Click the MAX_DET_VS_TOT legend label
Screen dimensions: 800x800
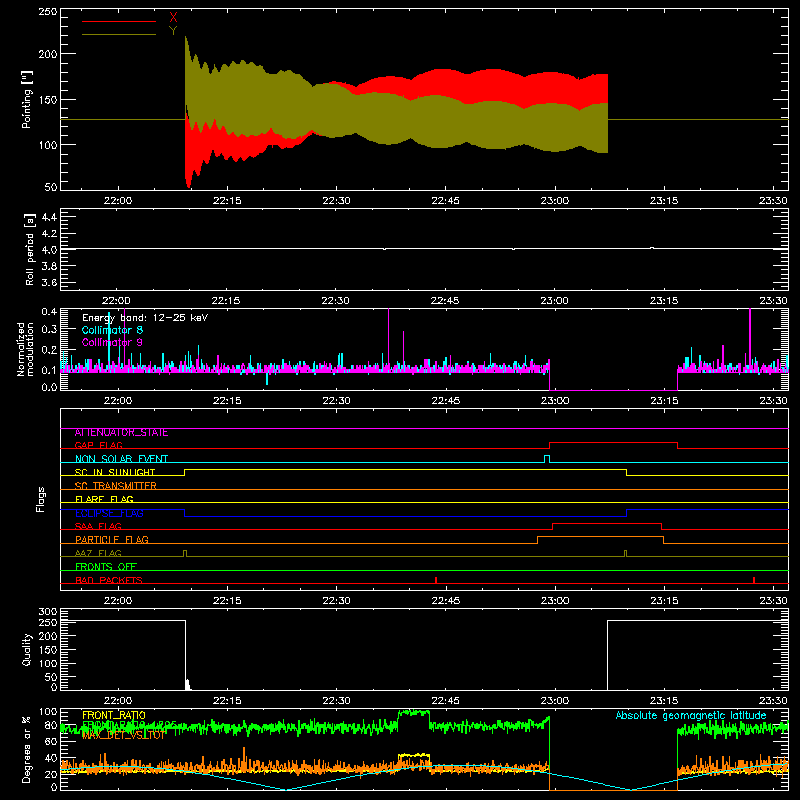coord(123,735)
